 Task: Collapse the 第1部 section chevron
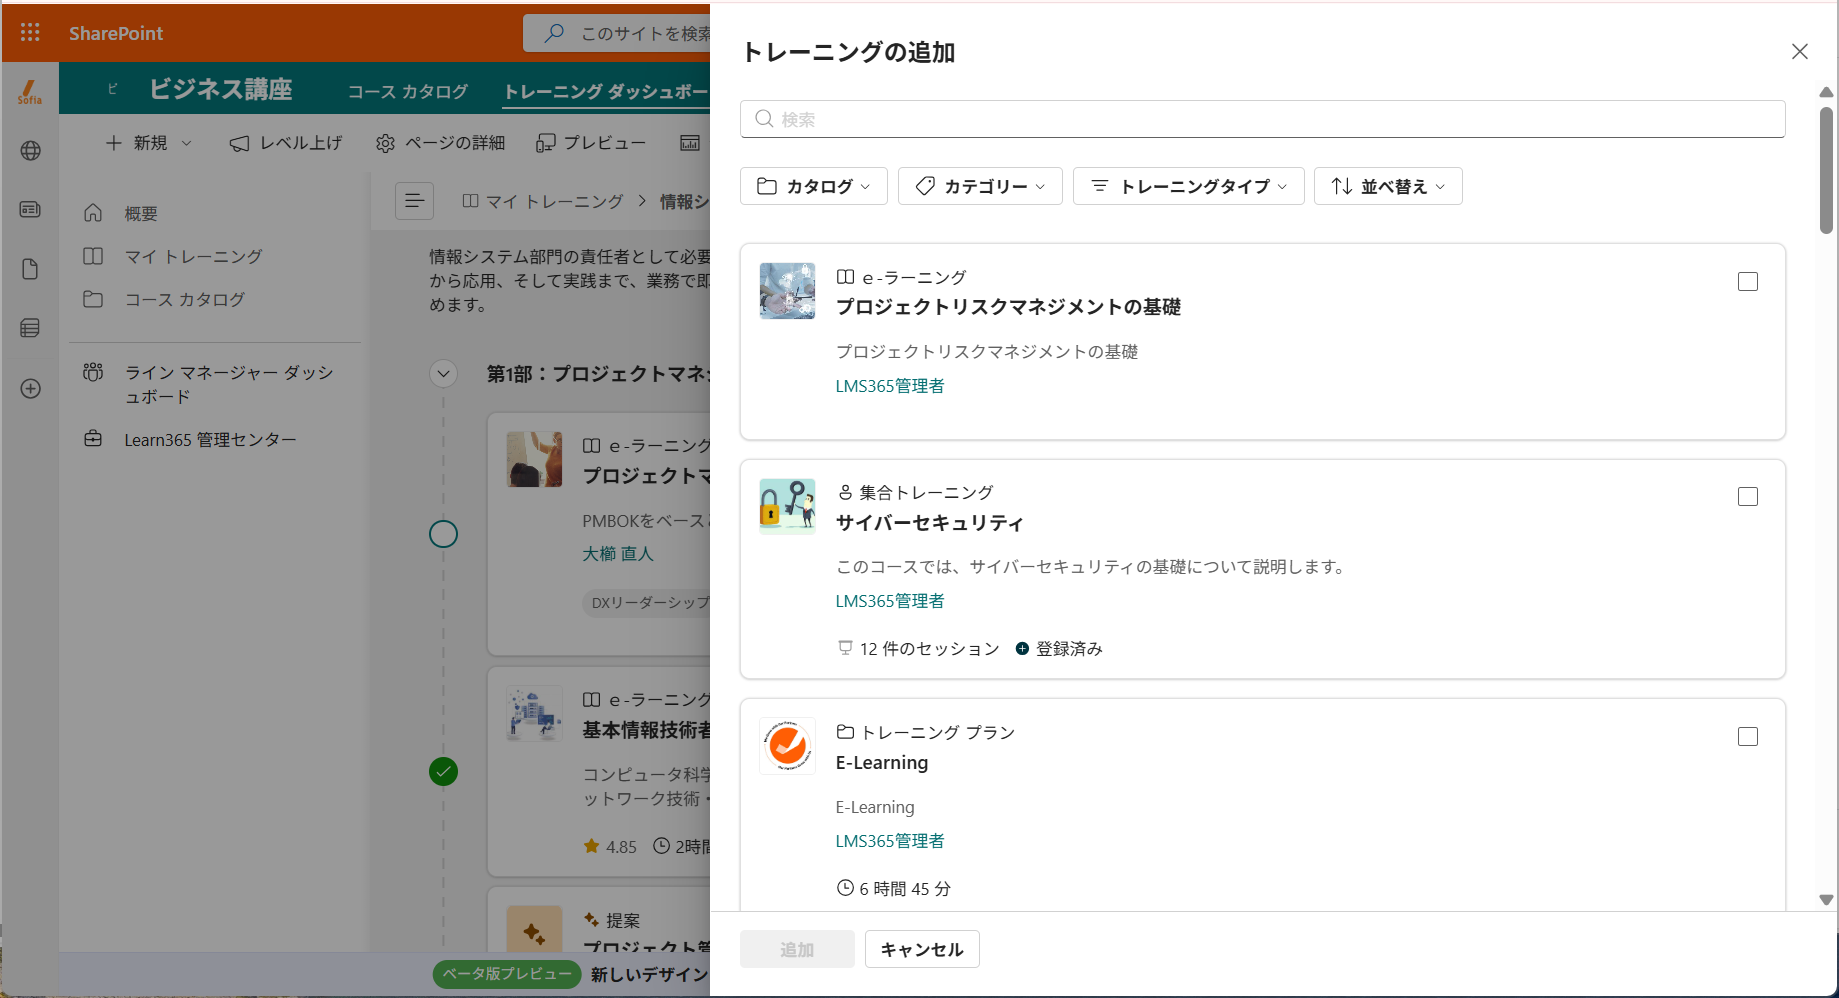443,374
